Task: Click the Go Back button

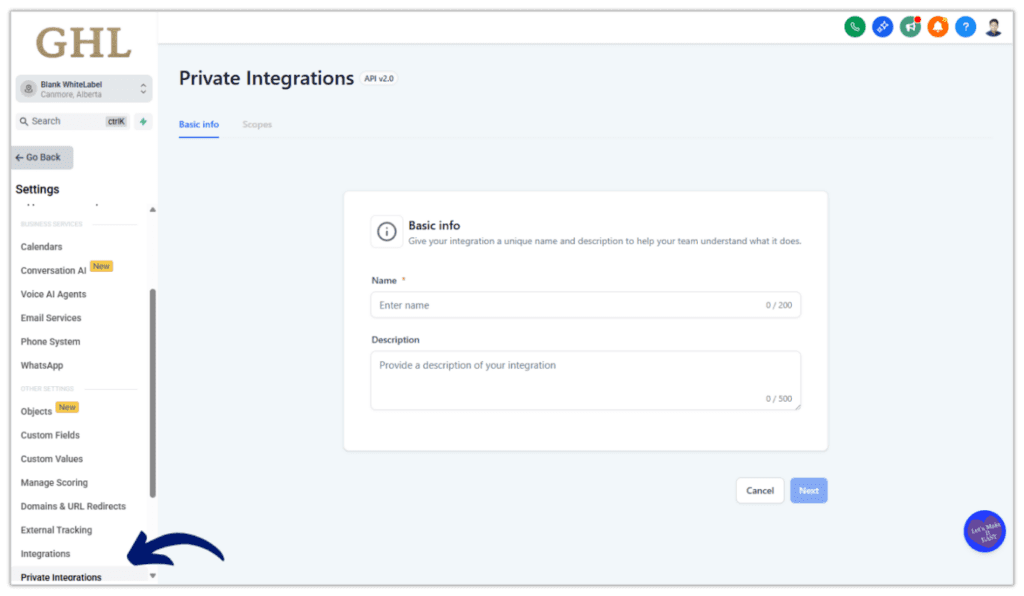Action: tap(40, 157)
